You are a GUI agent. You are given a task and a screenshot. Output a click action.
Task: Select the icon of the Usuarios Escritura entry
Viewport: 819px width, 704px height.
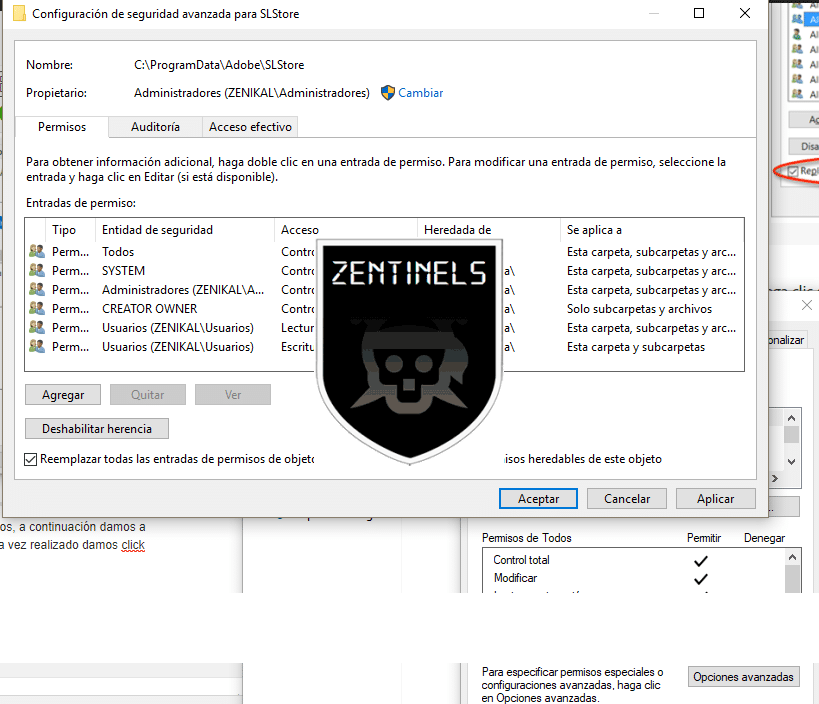pos(37,347)
